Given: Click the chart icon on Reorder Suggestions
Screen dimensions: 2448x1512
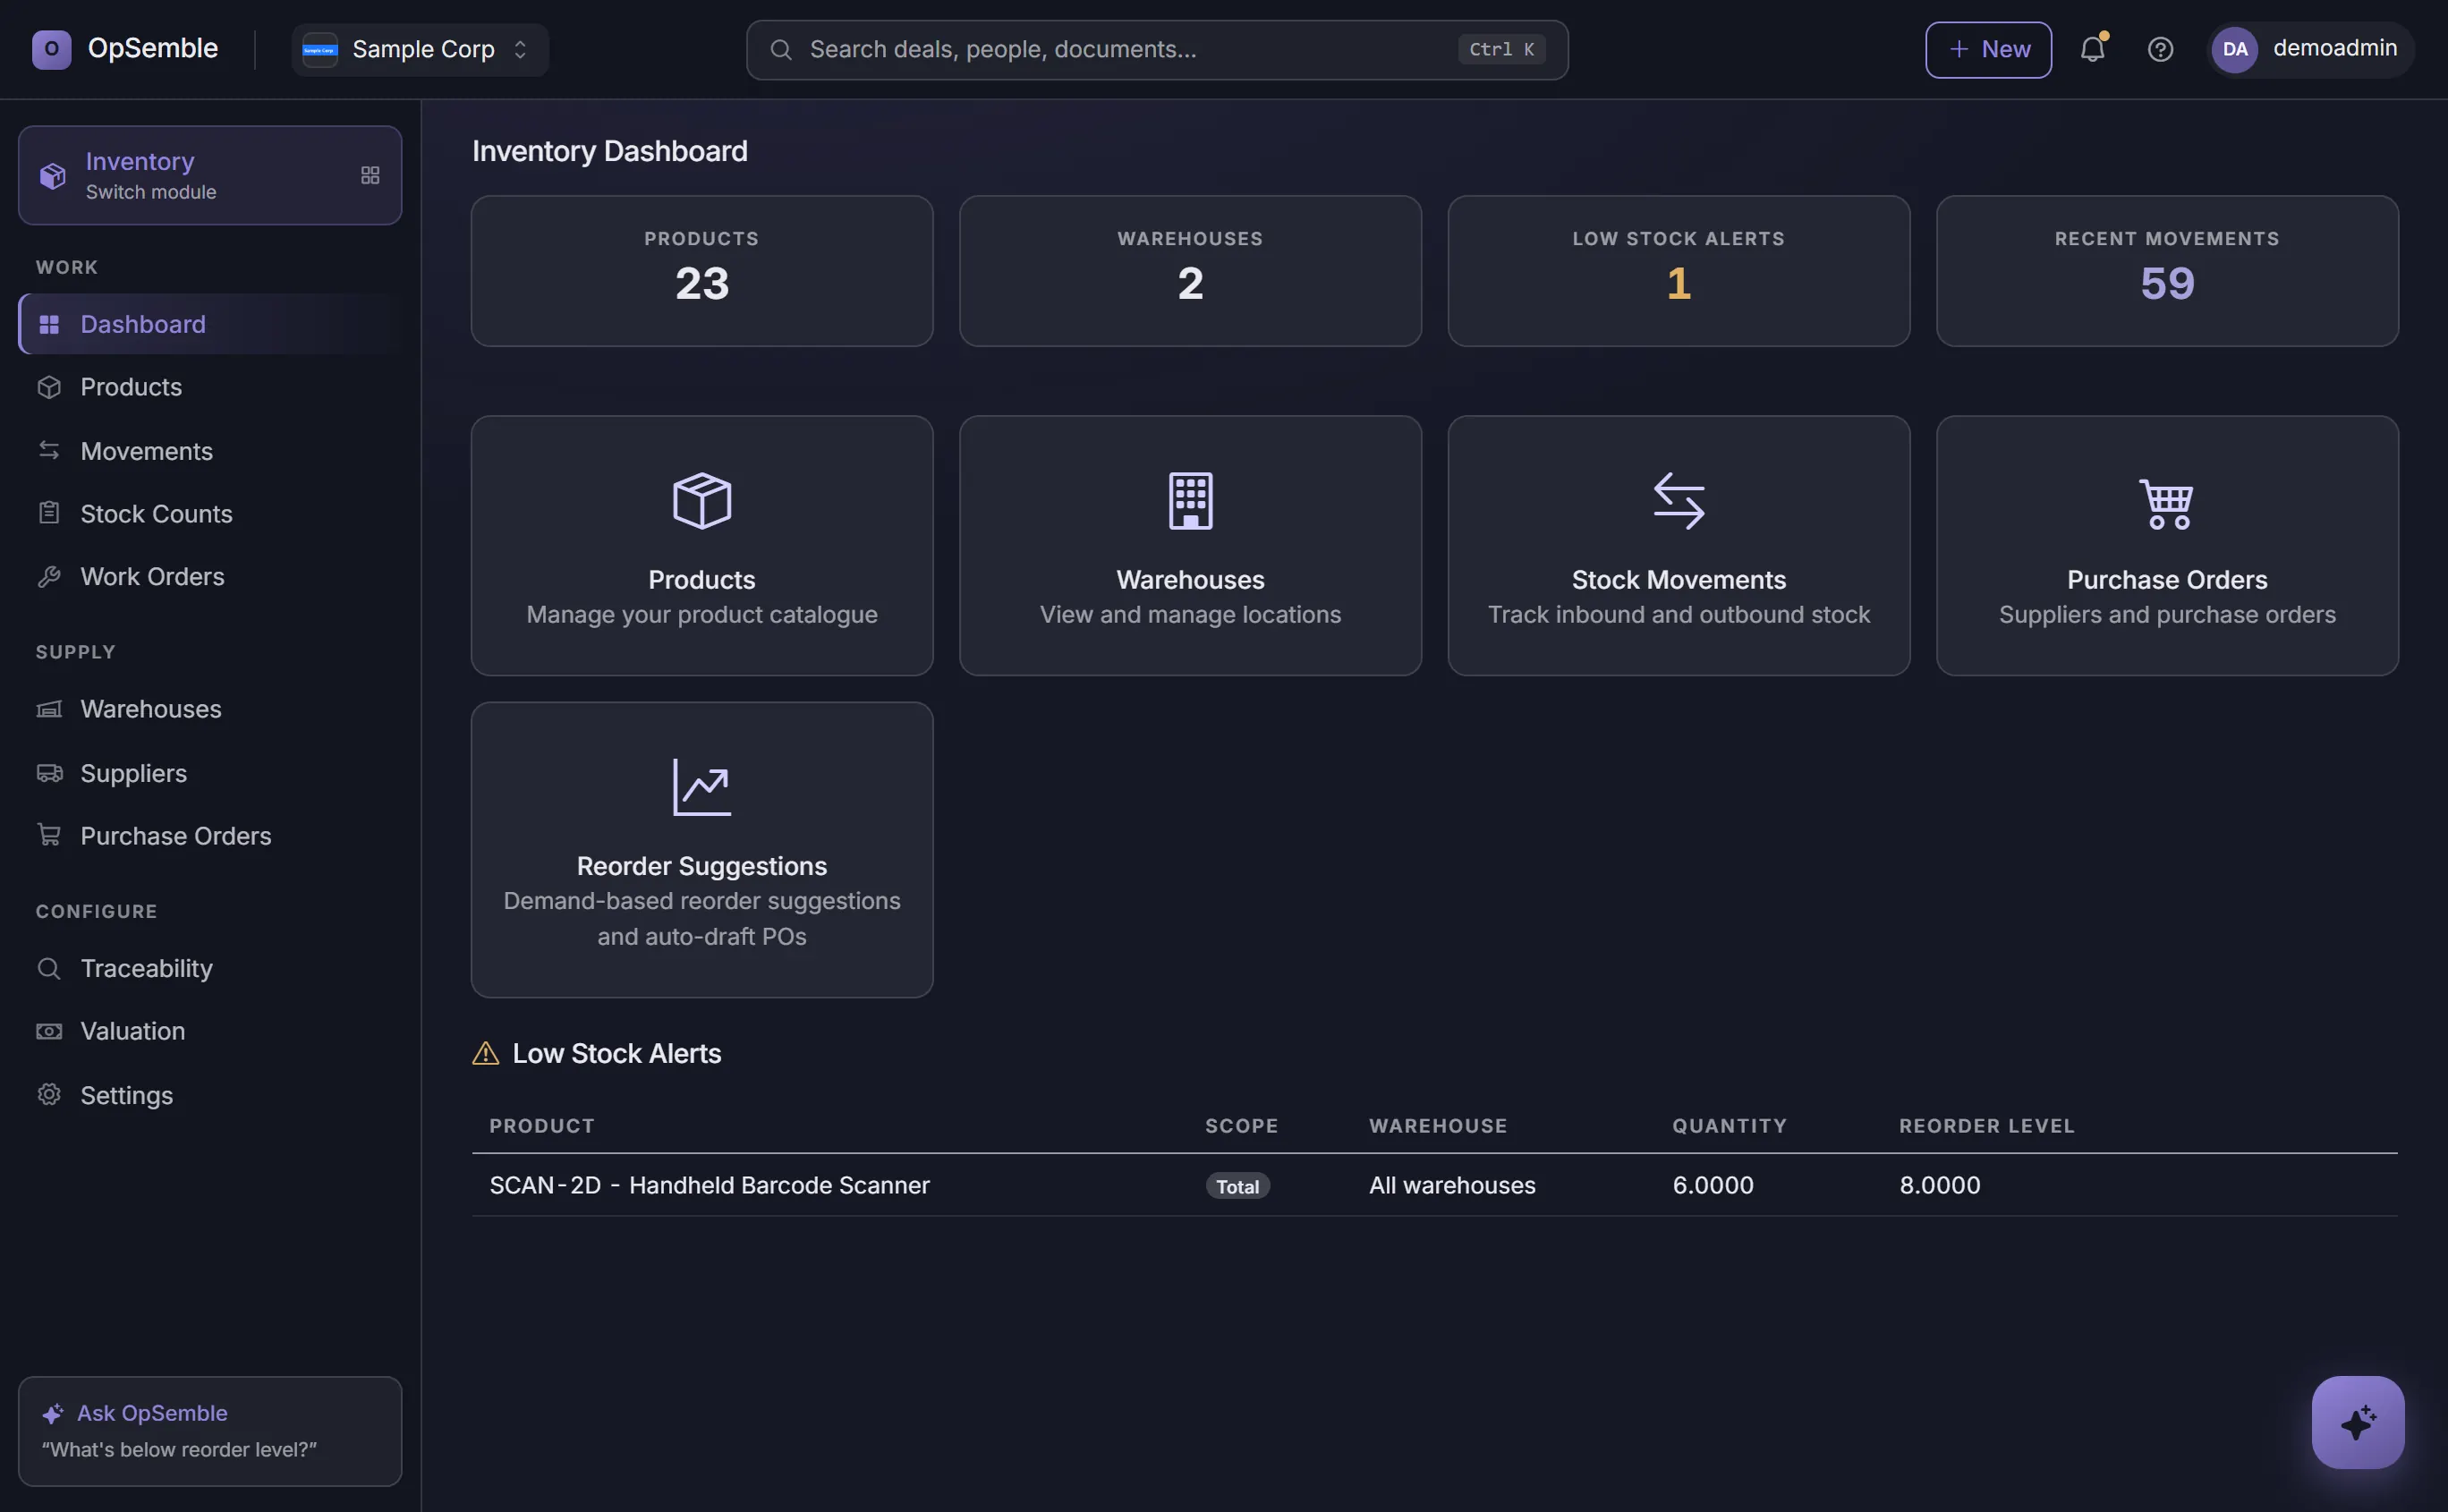Looking at the screenshot, I should [702, 787].
